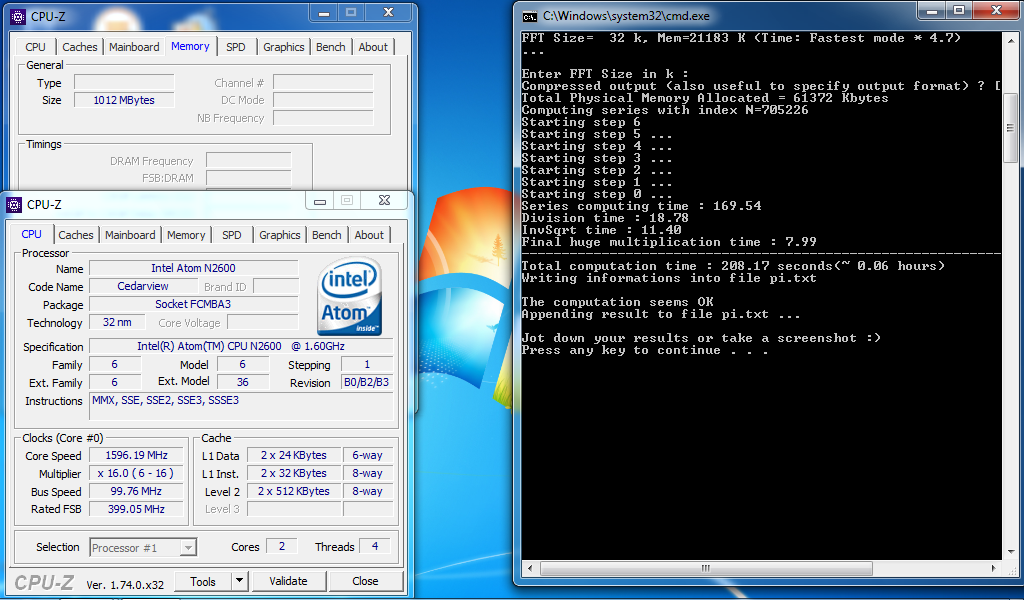The height and width of the screenshot is (600, 1024).
Task: Open the About tab in front CPU-Z window
Action: [369, 235]
